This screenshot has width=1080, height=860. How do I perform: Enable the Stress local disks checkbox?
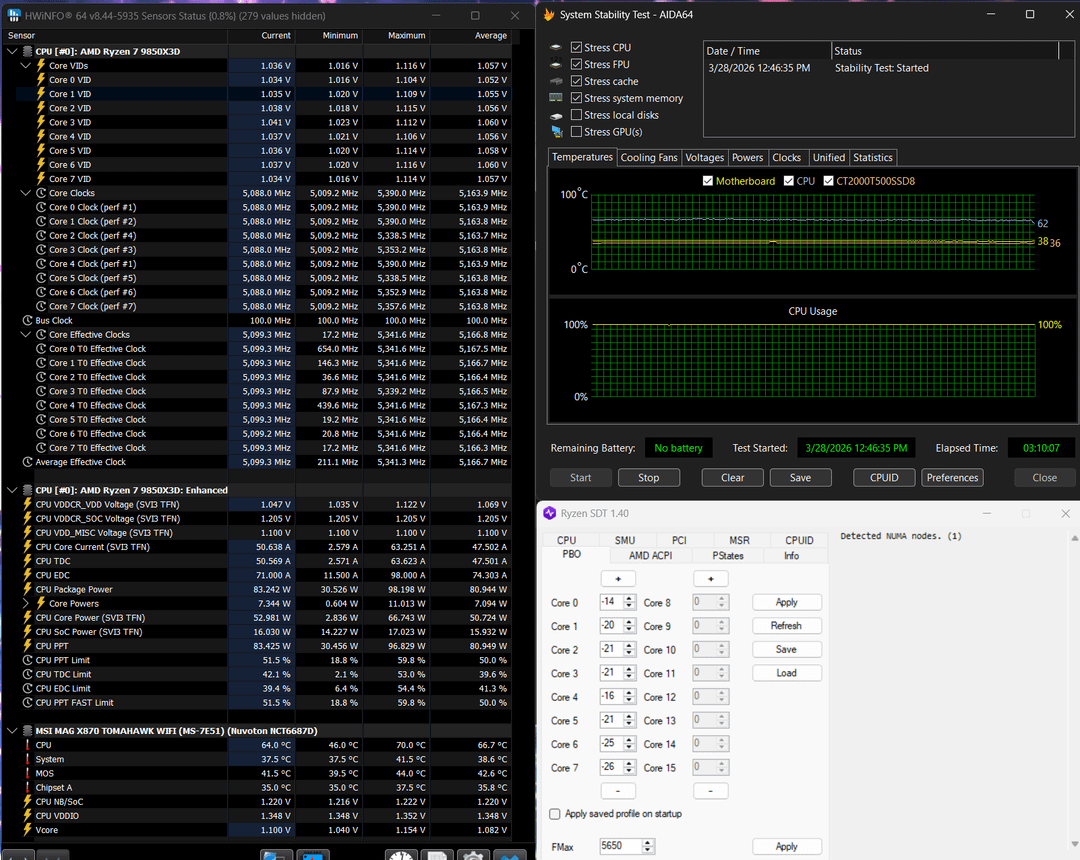576,115
